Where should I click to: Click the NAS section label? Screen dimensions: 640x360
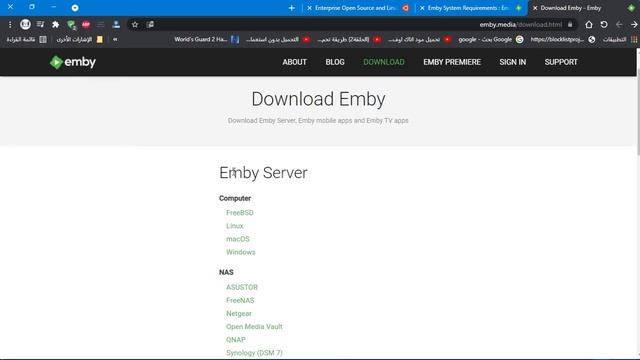[226, 272]
